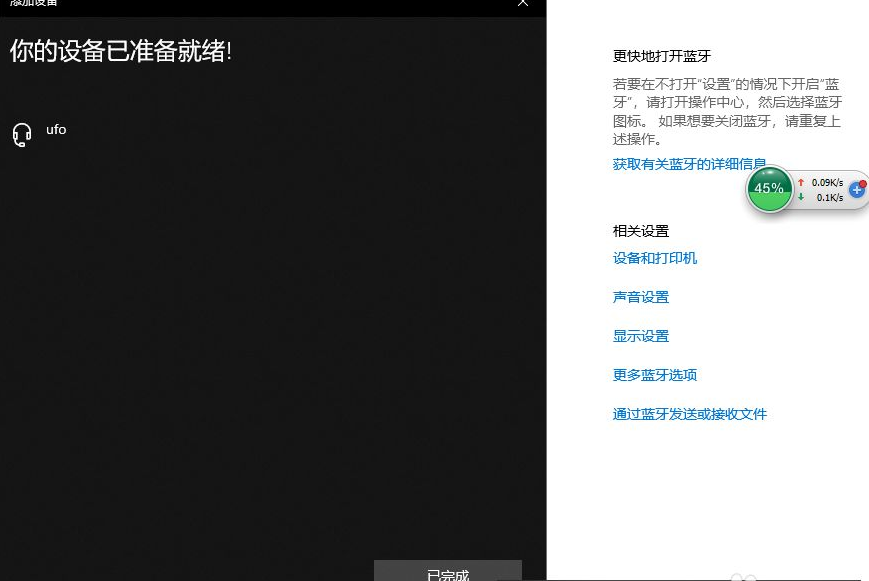
Task: Open the blue plus icon on speed widget
Action: pyautogui.click(x=857, y=190)
